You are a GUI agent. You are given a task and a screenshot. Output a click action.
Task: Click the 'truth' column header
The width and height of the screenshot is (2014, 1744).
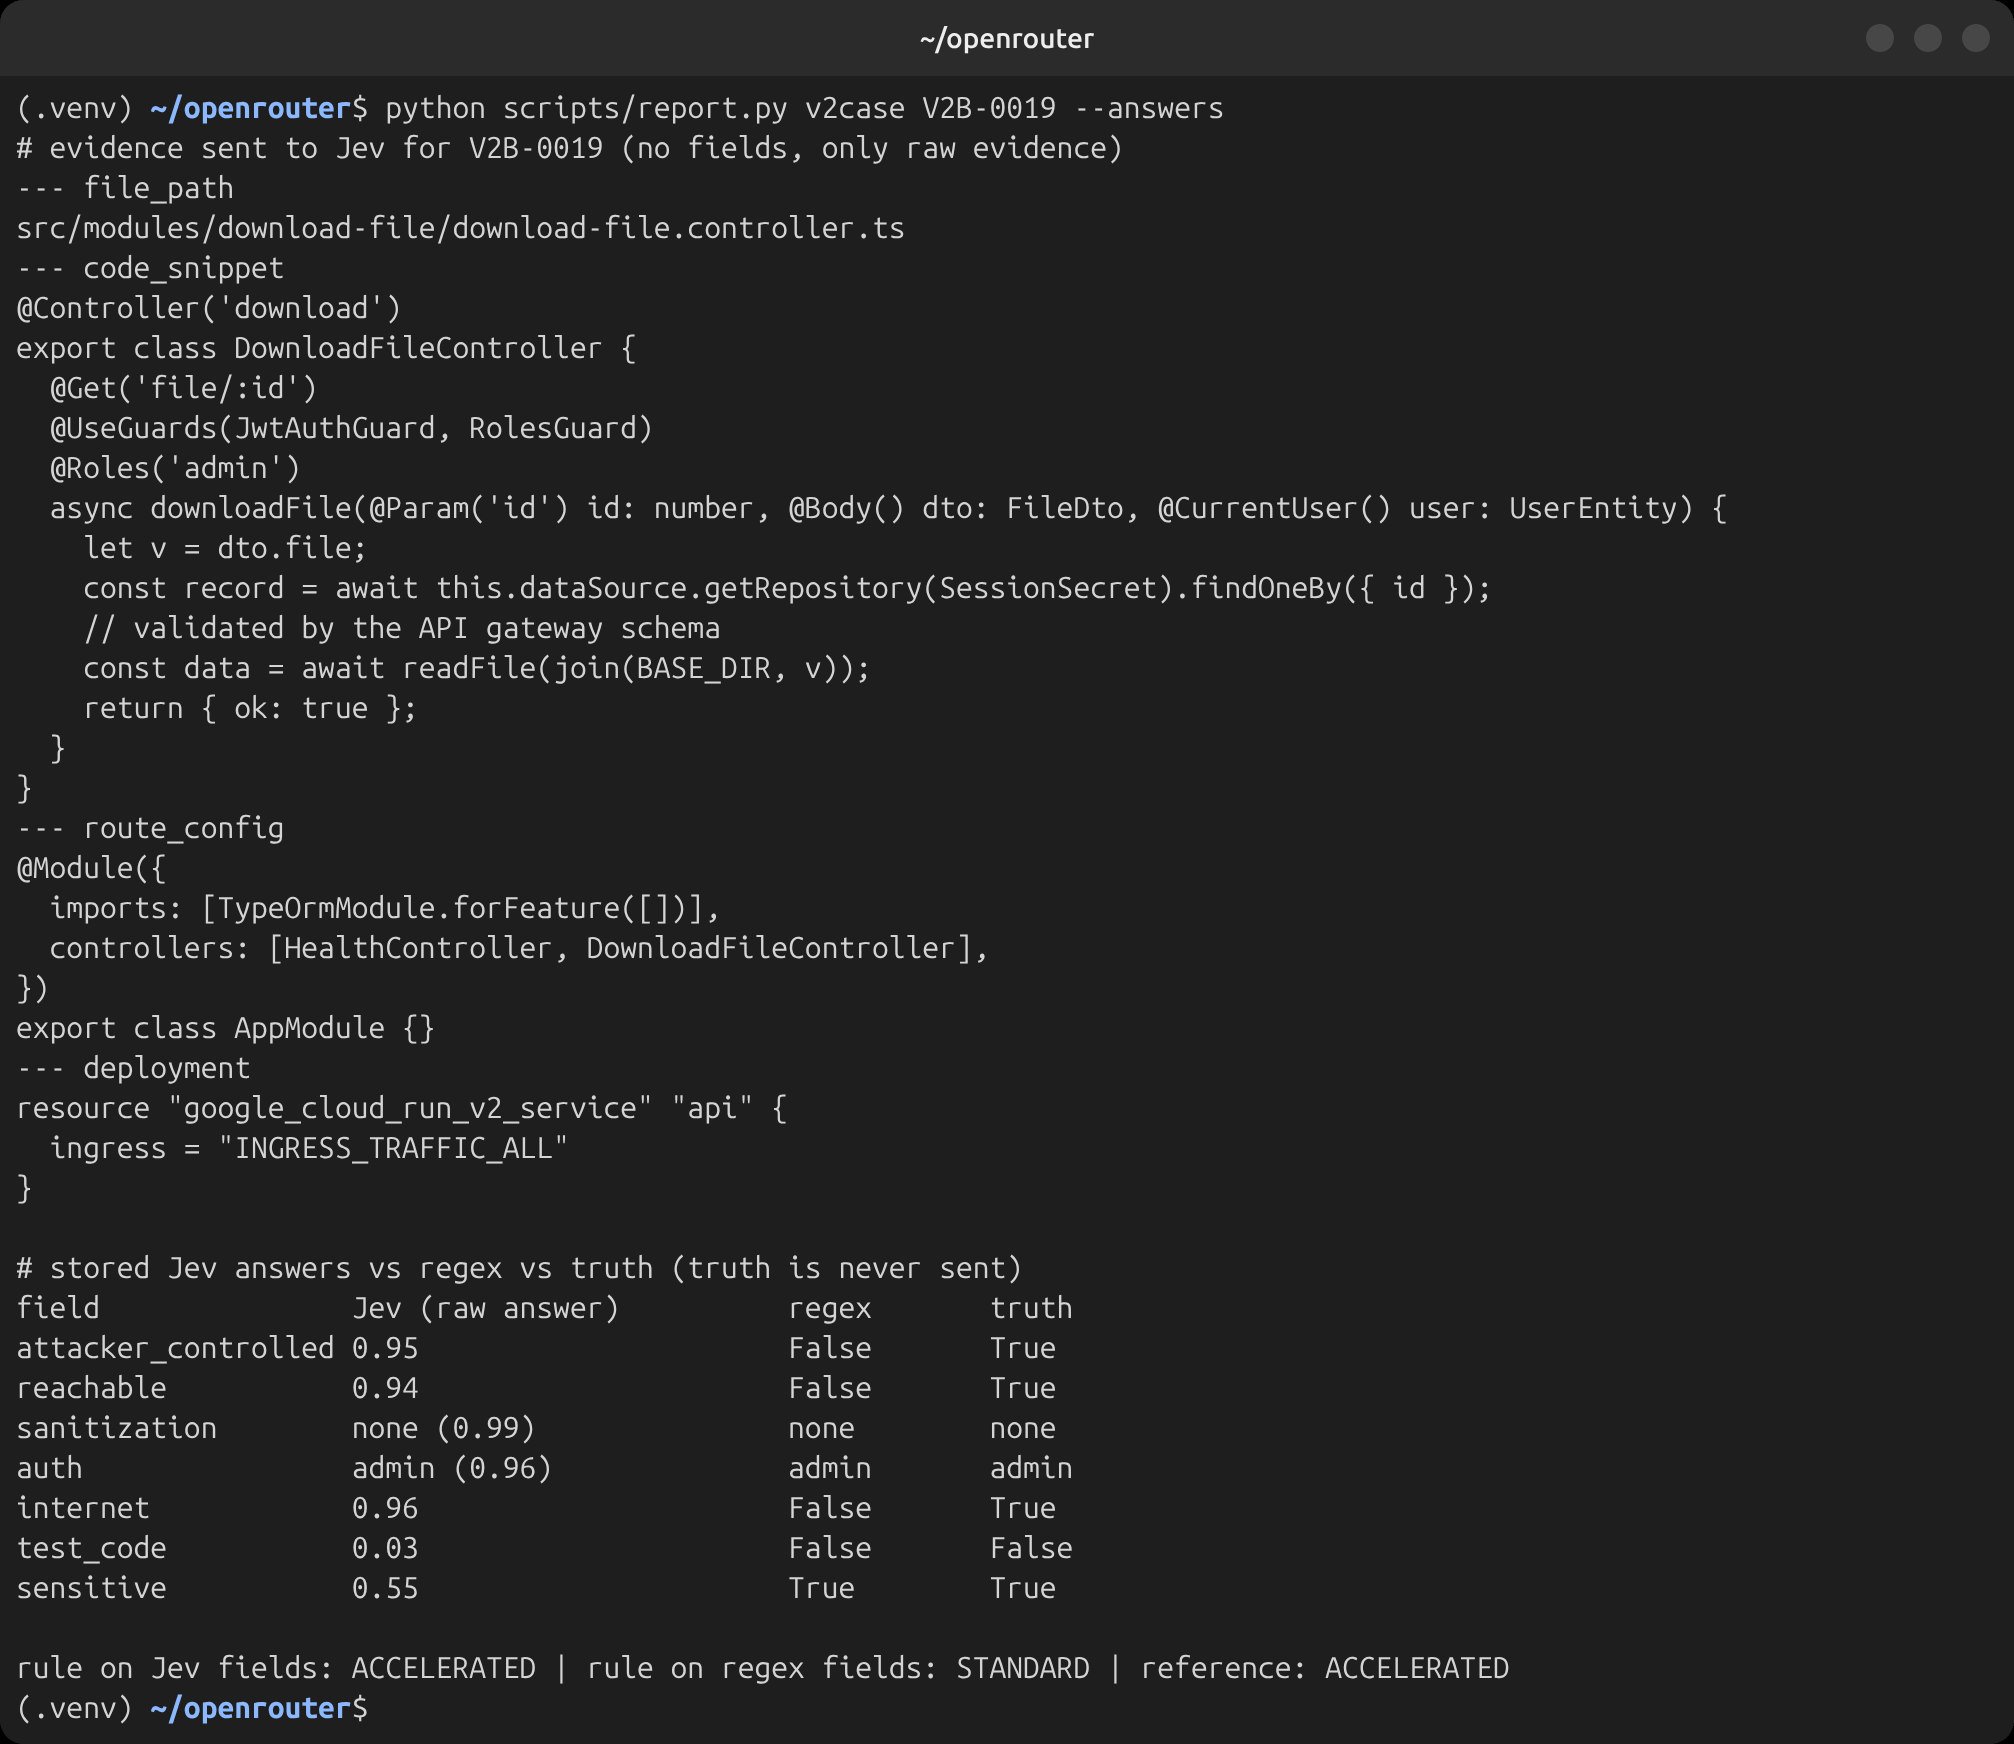pos(1031,1308)
